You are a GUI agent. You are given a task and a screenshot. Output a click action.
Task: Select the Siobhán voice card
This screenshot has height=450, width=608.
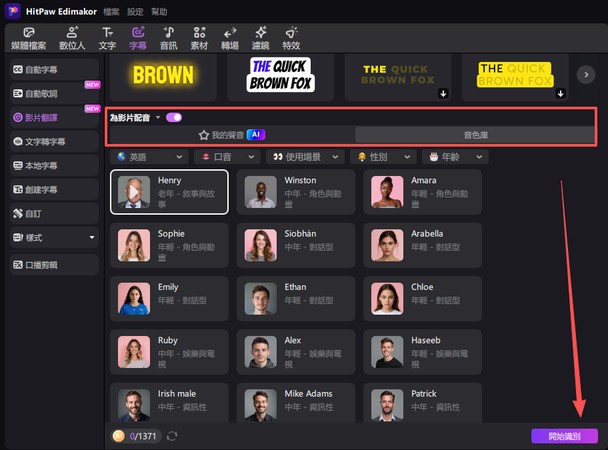coord(296,245)
